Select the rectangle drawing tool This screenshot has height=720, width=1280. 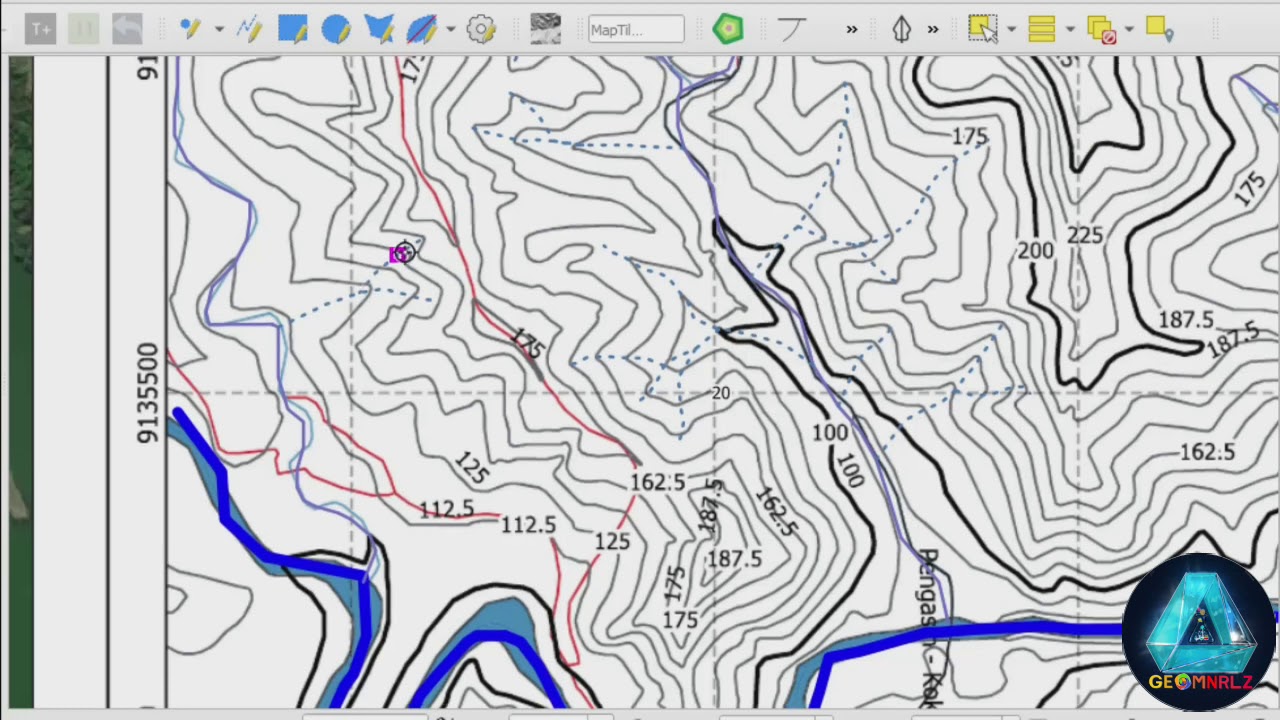point(292,30)
